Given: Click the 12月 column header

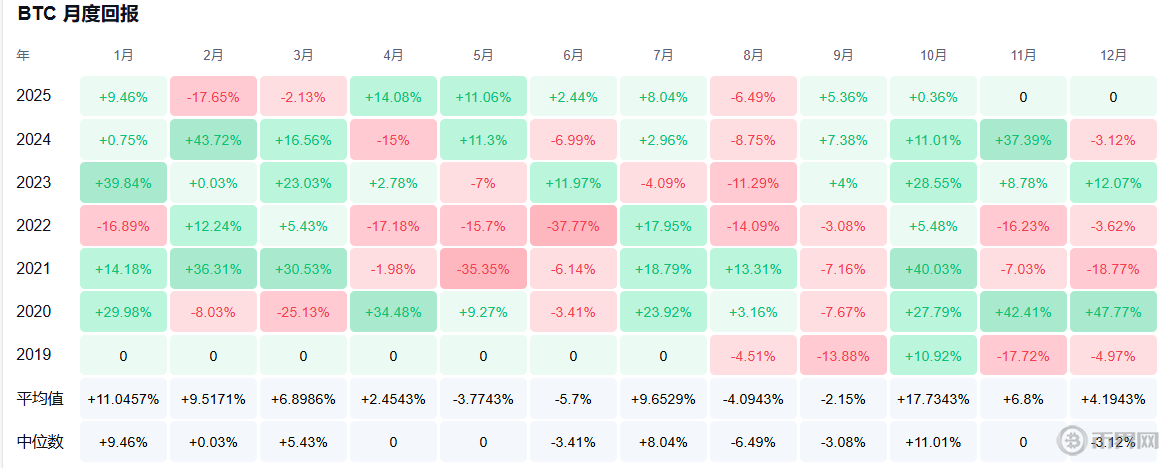Looking at the screenshot, I should pos(1113,55).
